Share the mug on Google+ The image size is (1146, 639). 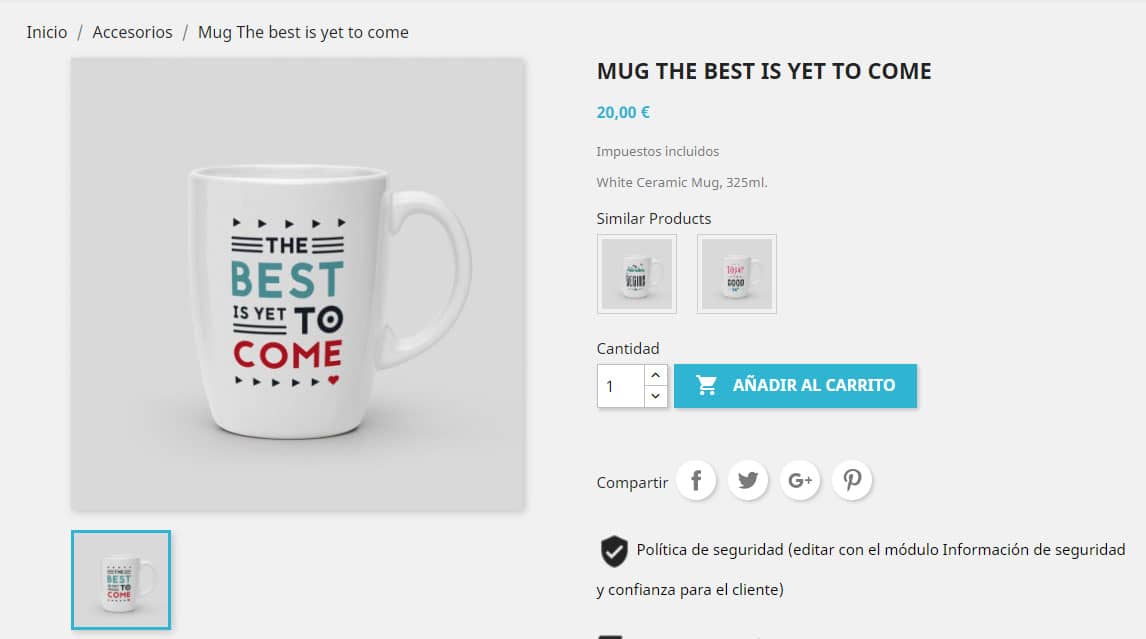pos(800,480)
